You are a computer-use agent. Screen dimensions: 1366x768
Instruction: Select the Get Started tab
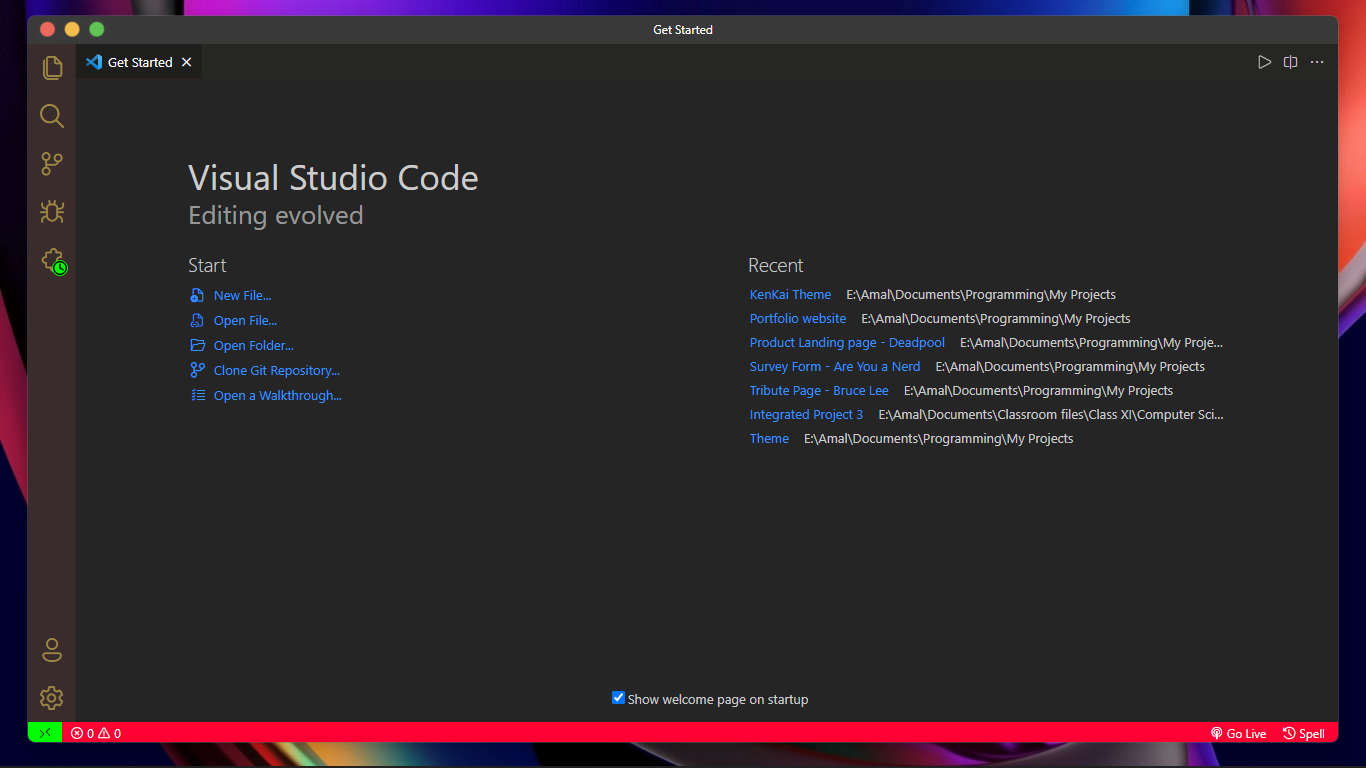coord(139,62)
